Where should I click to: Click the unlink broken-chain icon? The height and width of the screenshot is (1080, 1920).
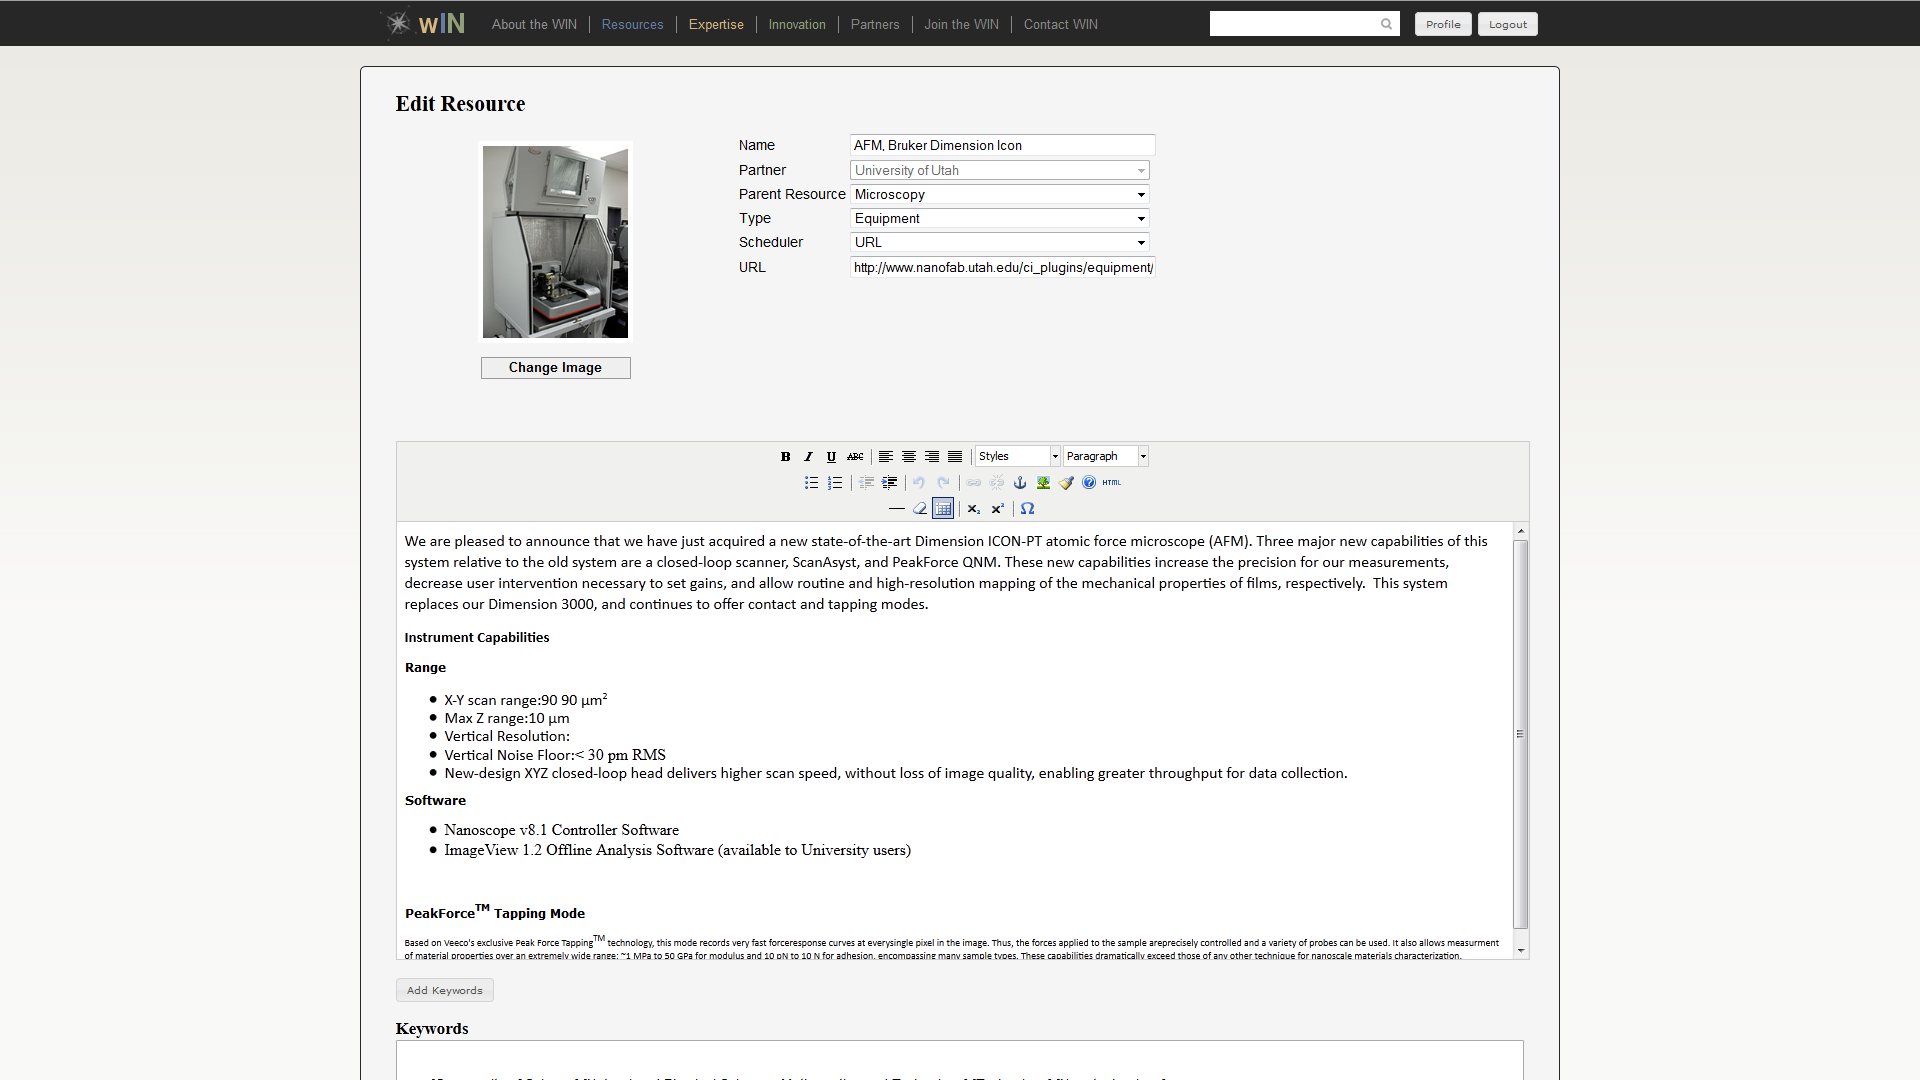[x=997, y=483]
